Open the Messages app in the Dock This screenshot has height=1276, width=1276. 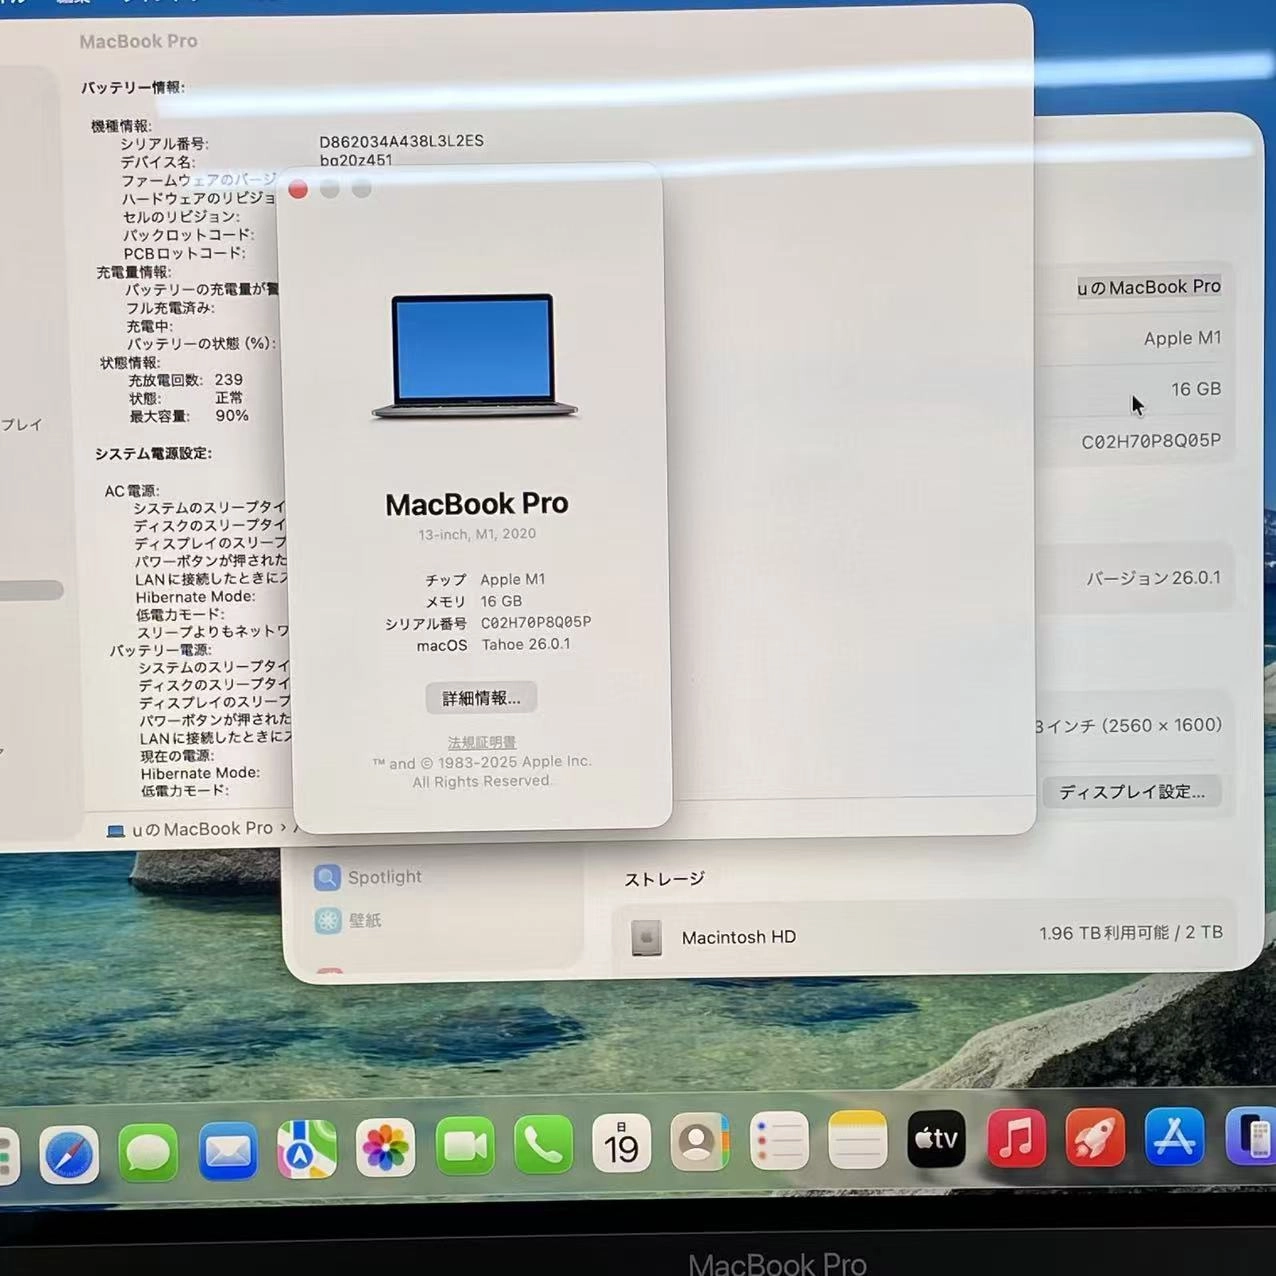click(148, 1150)
